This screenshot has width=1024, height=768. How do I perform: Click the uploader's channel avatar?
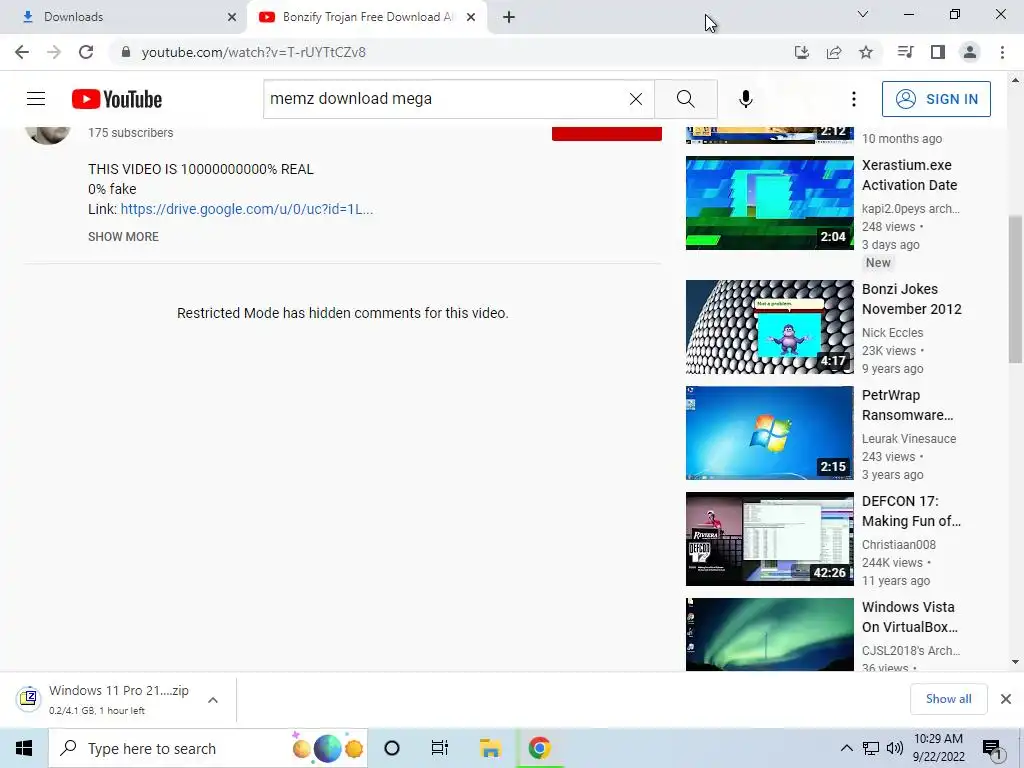(48, 133)
